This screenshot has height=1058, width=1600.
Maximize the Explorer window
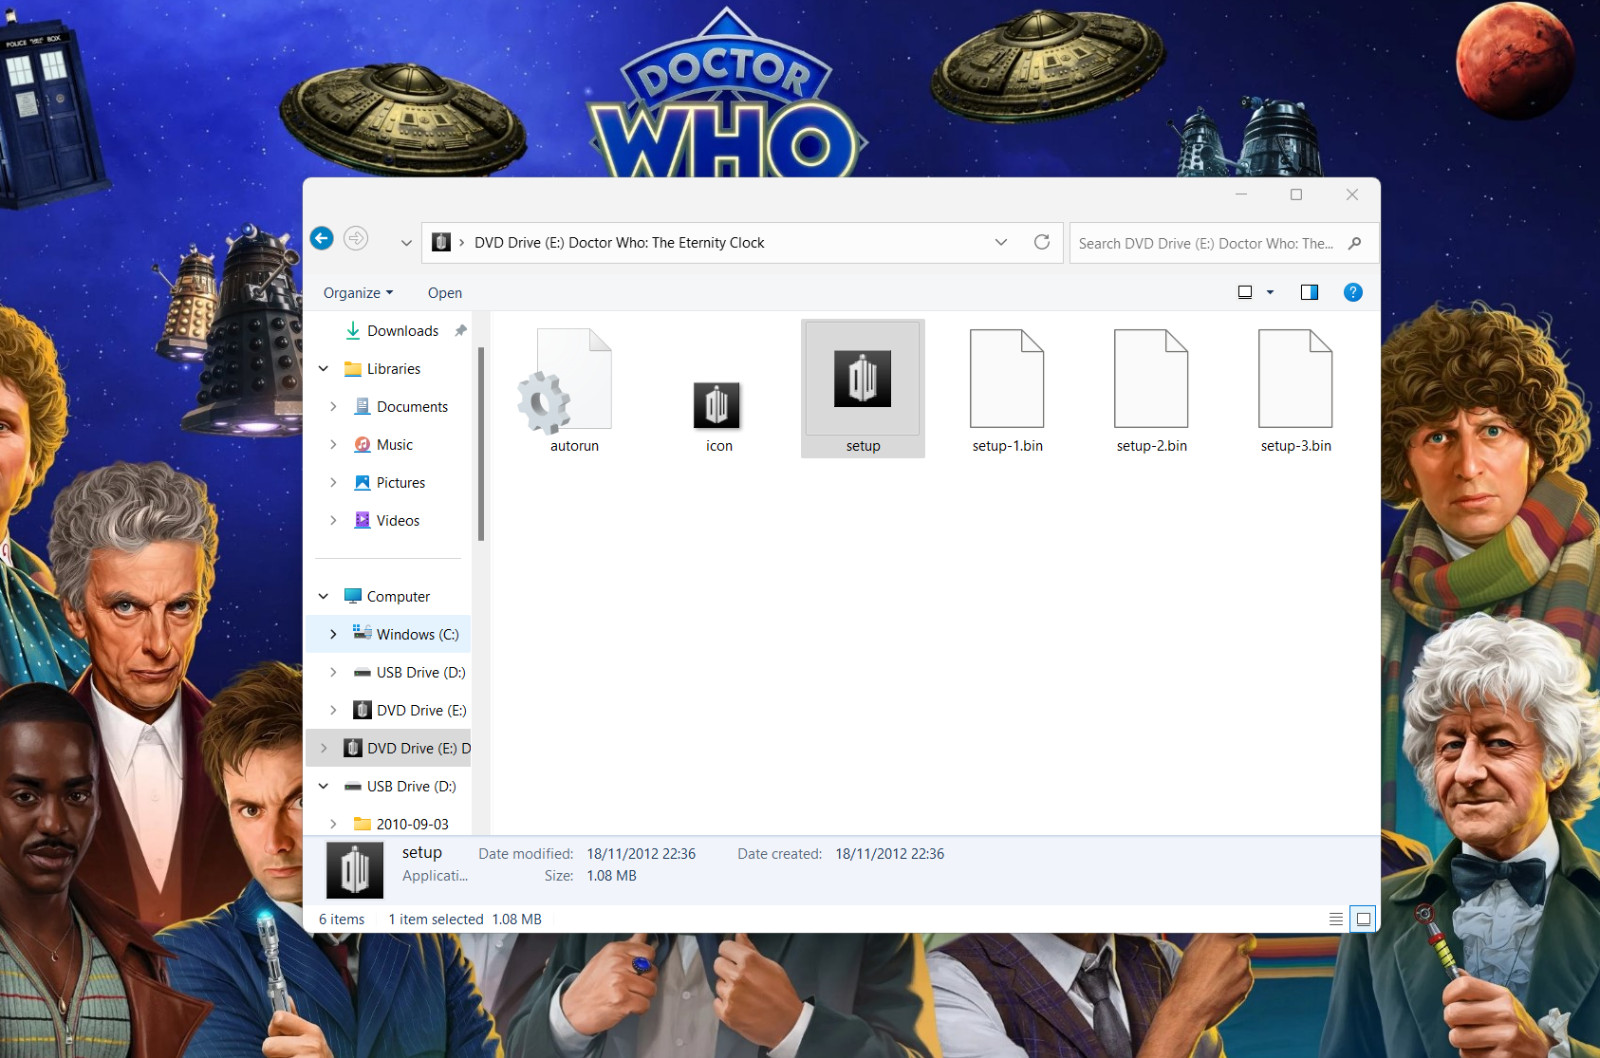click(1296, 194)
